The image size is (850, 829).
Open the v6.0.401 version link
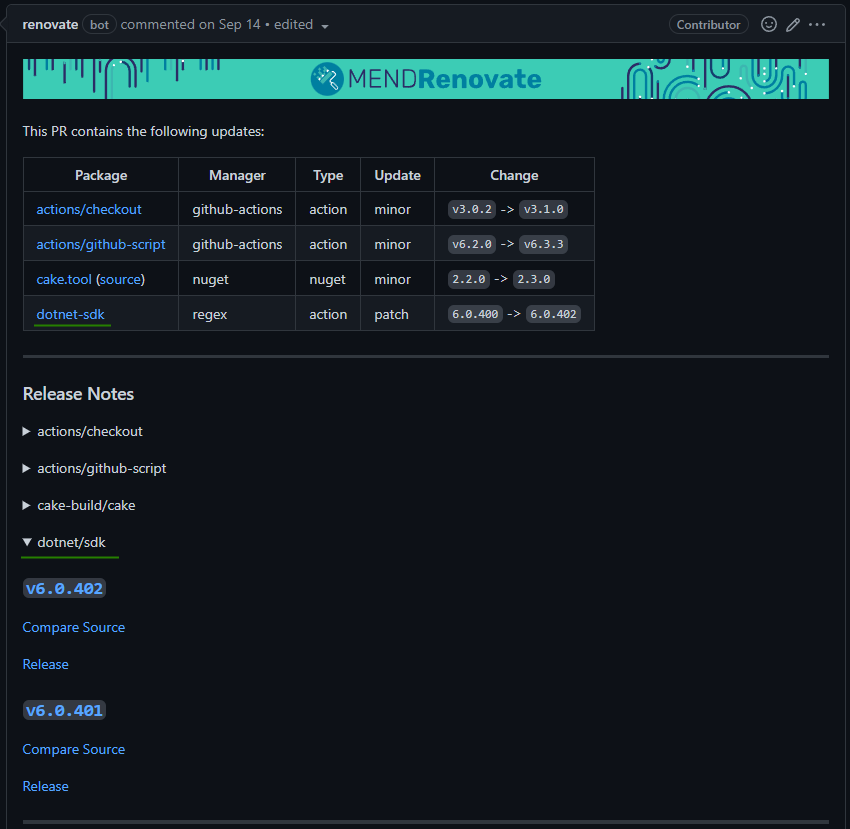coord(65,710)
